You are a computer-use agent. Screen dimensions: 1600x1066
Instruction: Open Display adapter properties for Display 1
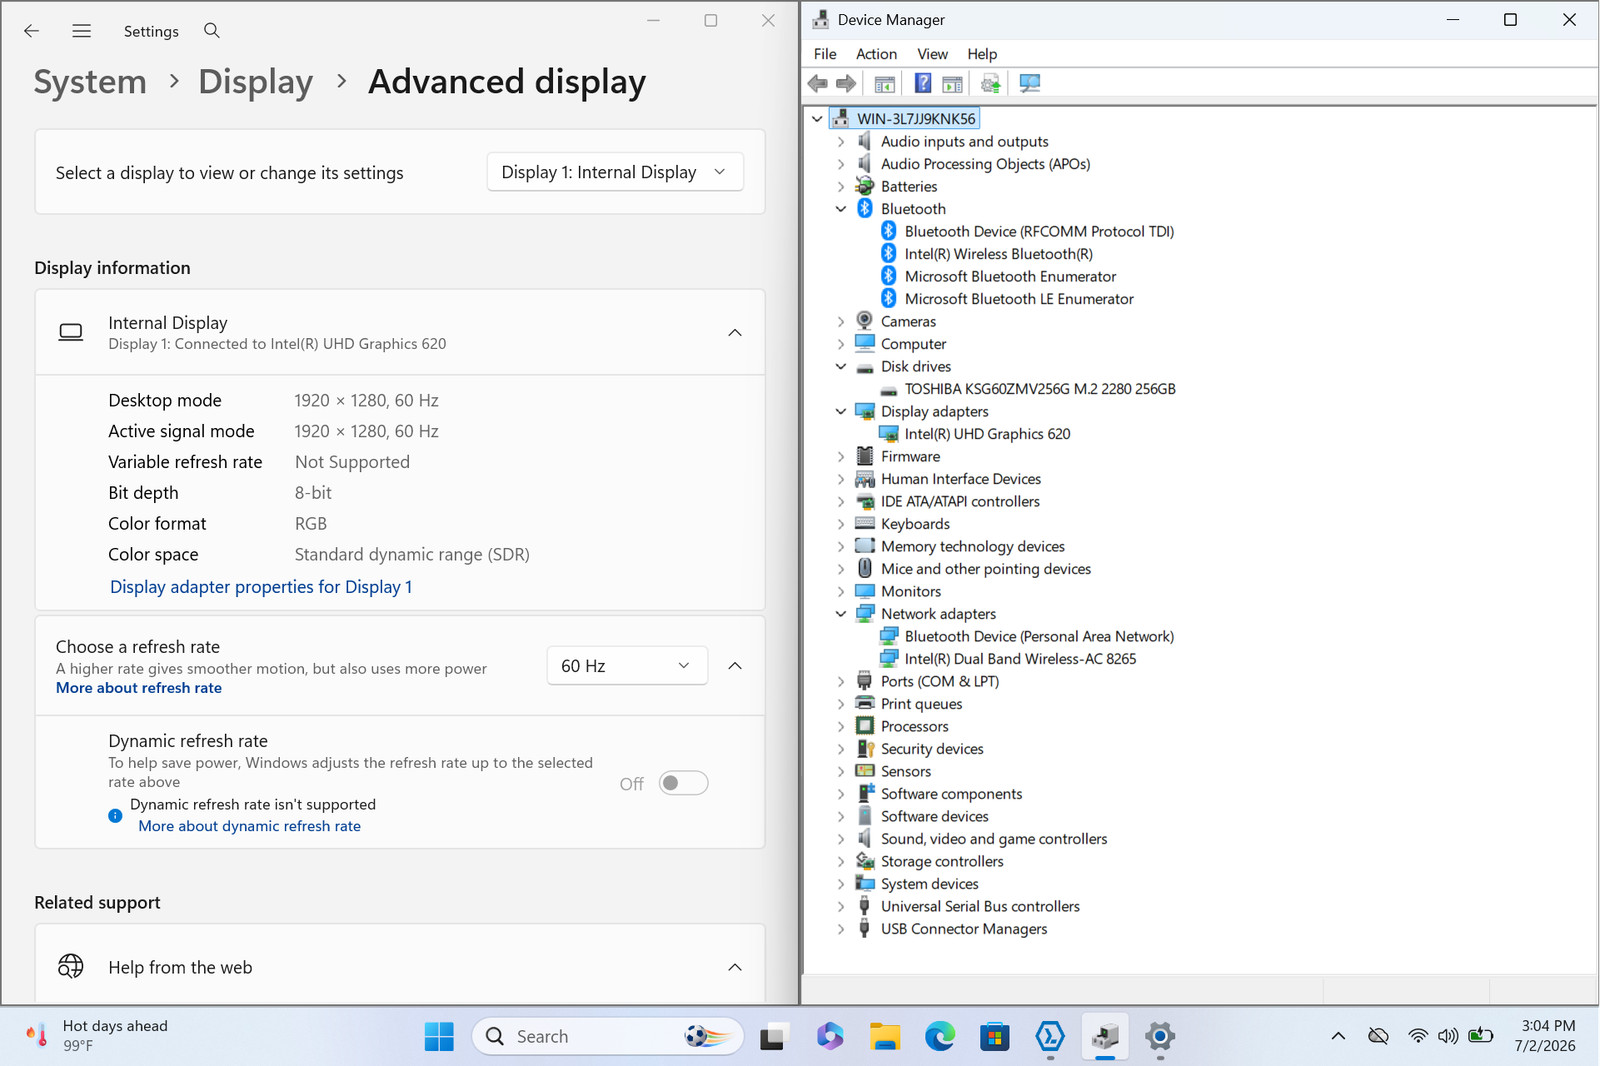[x=261, y=587]
